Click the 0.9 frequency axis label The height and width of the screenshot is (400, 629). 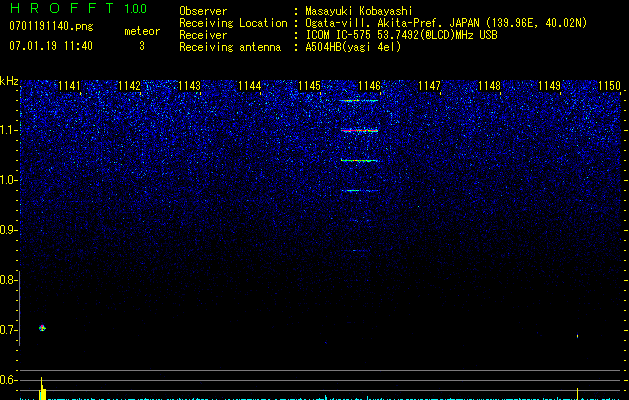tap(8, 230)
